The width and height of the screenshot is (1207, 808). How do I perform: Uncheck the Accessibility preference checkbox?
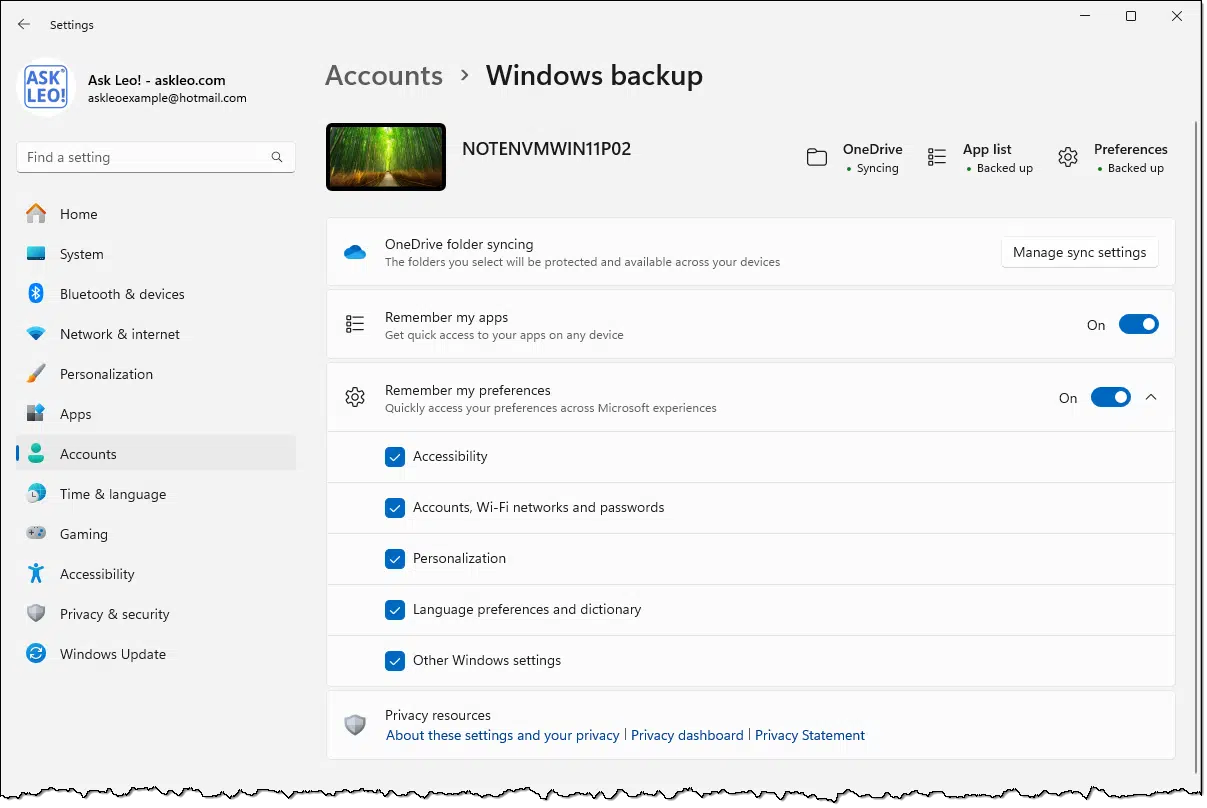(394, 457)
